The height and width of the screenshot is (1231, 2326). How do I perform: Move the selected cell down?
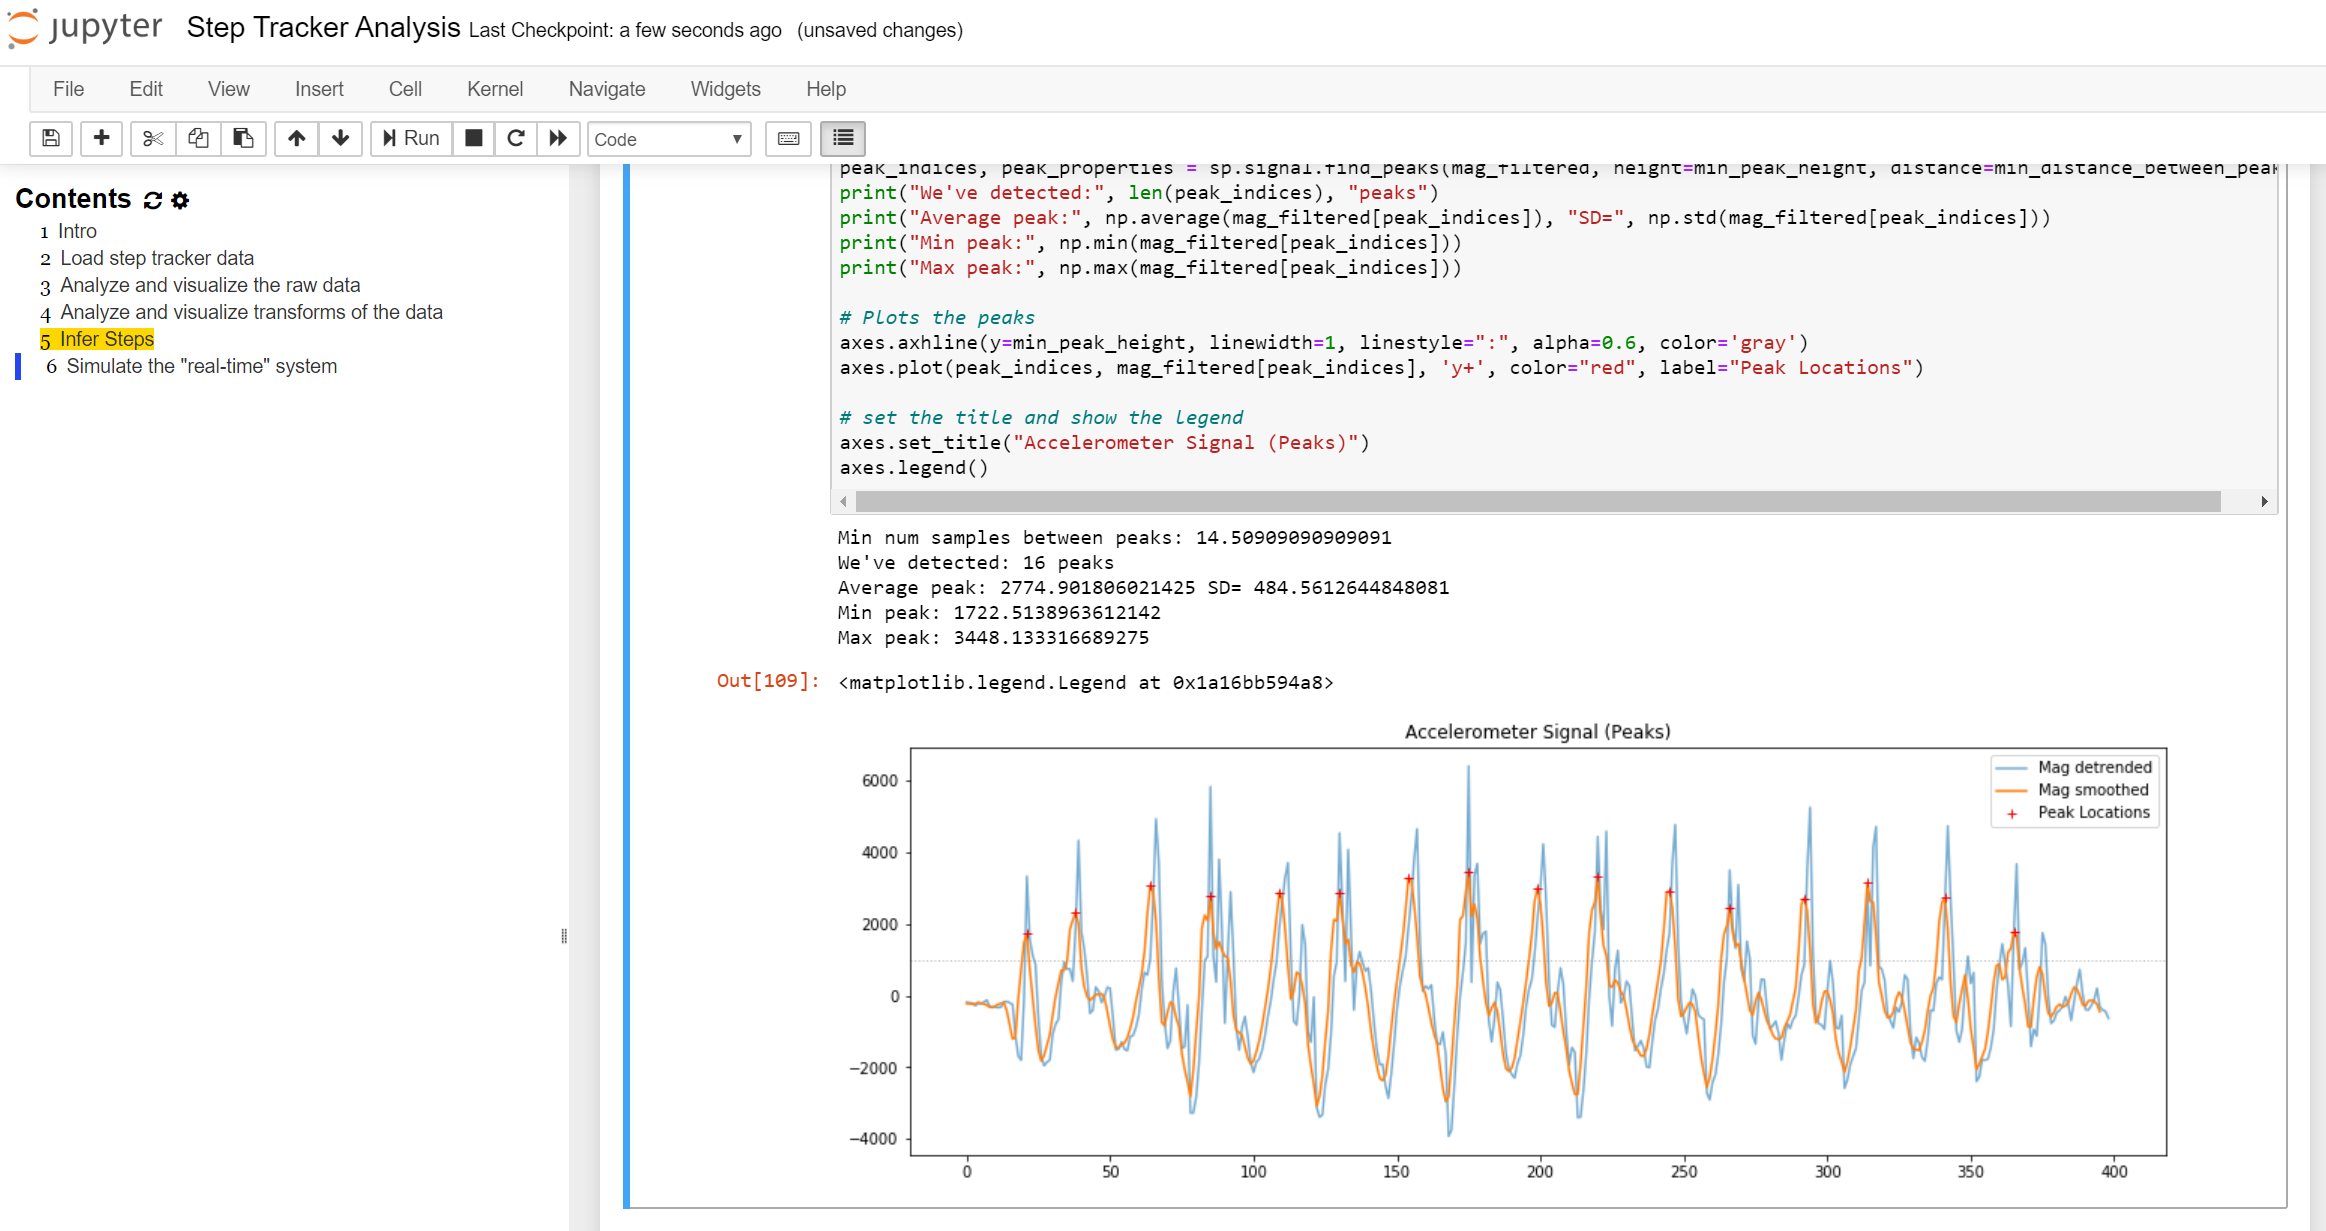(340, 139)
